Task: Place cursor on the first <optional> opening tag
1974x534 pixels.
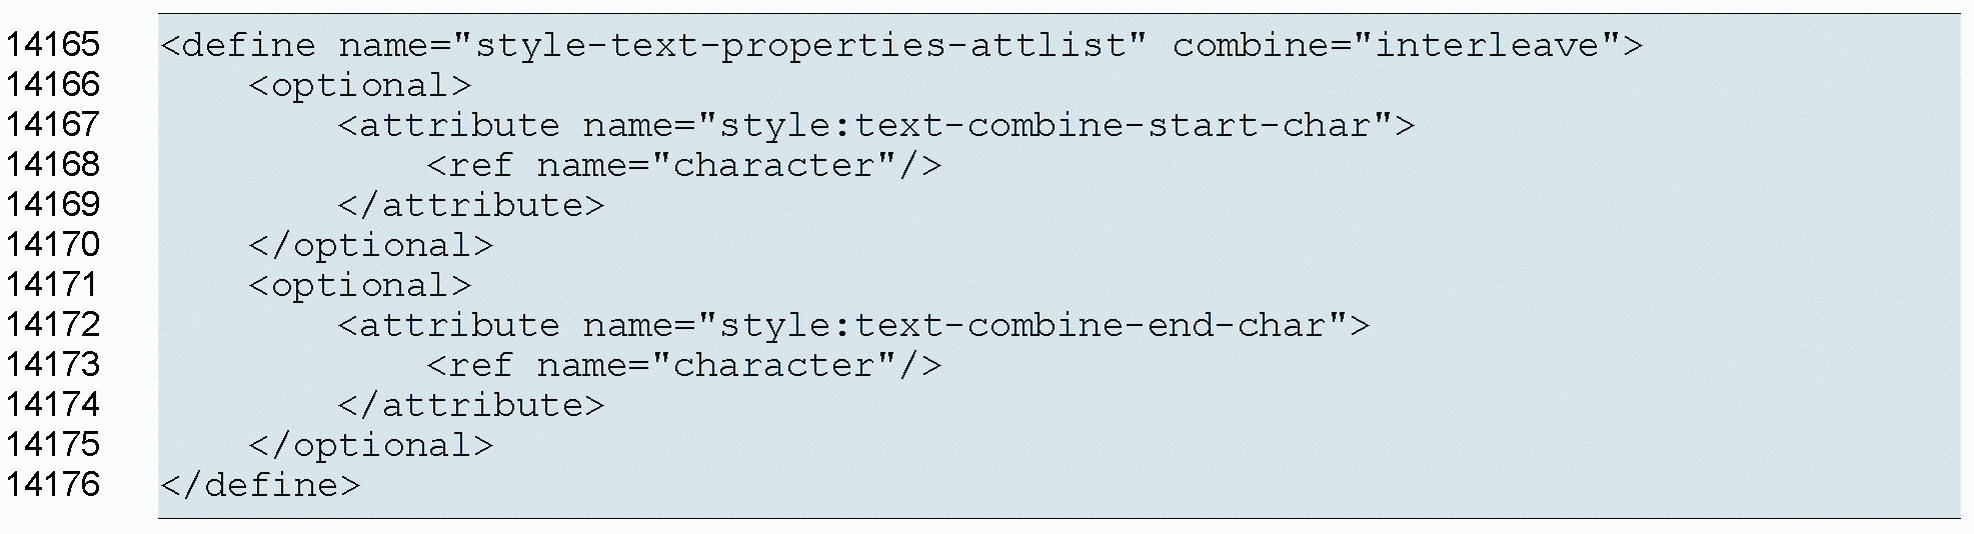Action: 359,86
